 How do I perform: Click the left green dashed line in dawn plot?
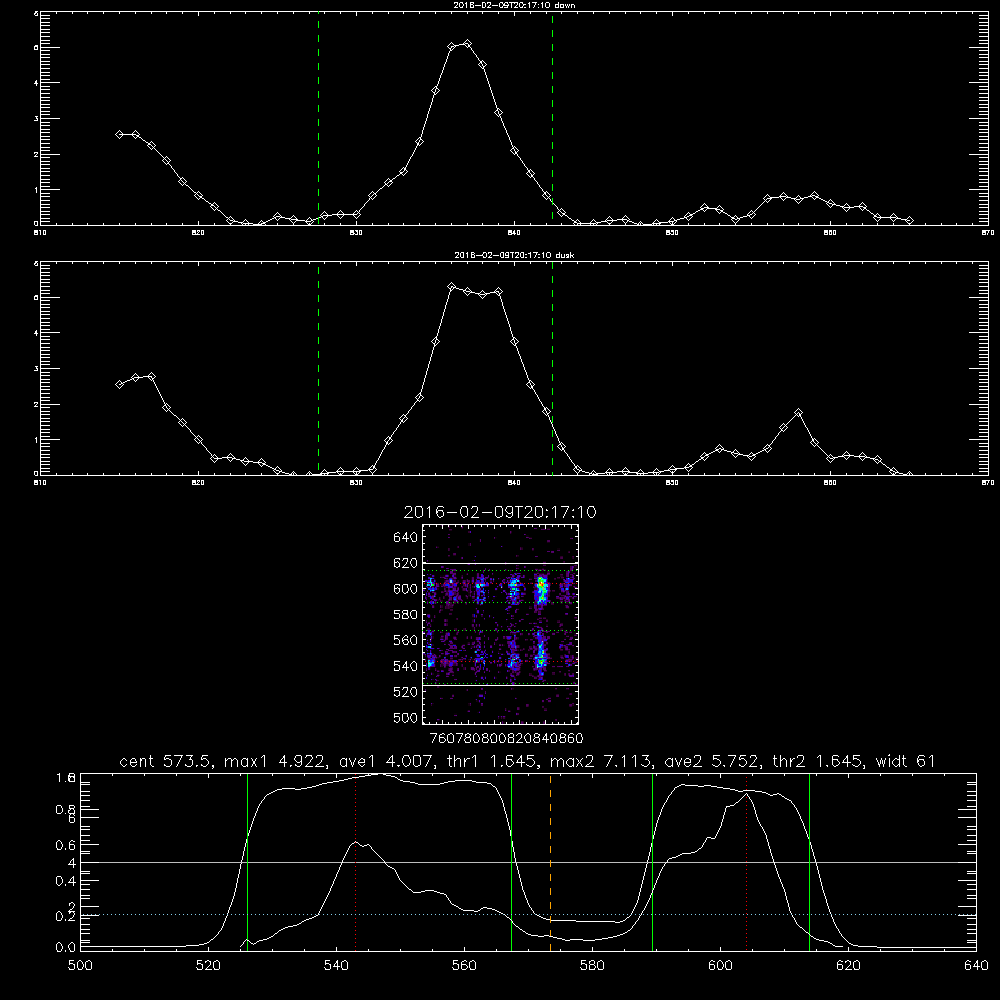318,119
